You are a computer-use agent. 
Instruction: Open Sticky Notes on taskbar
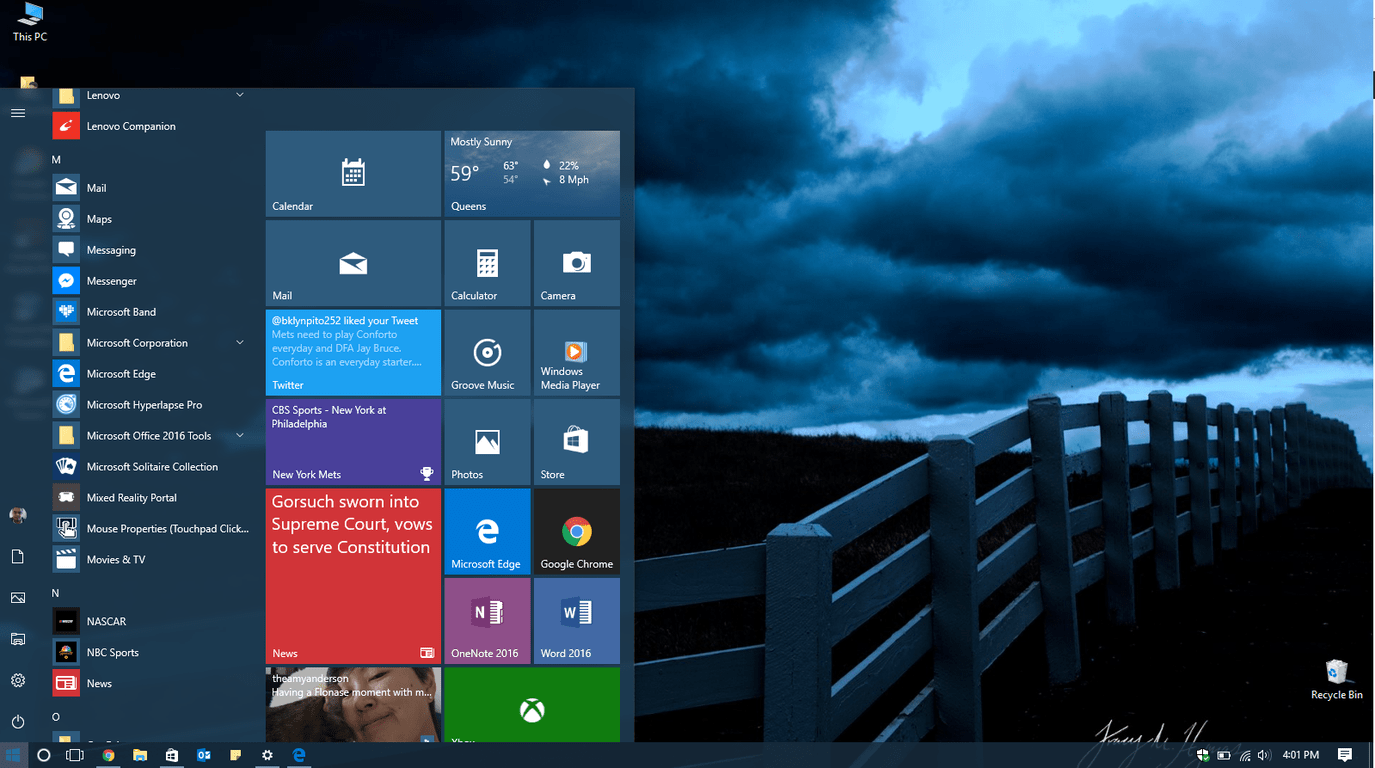coord(235,755)
